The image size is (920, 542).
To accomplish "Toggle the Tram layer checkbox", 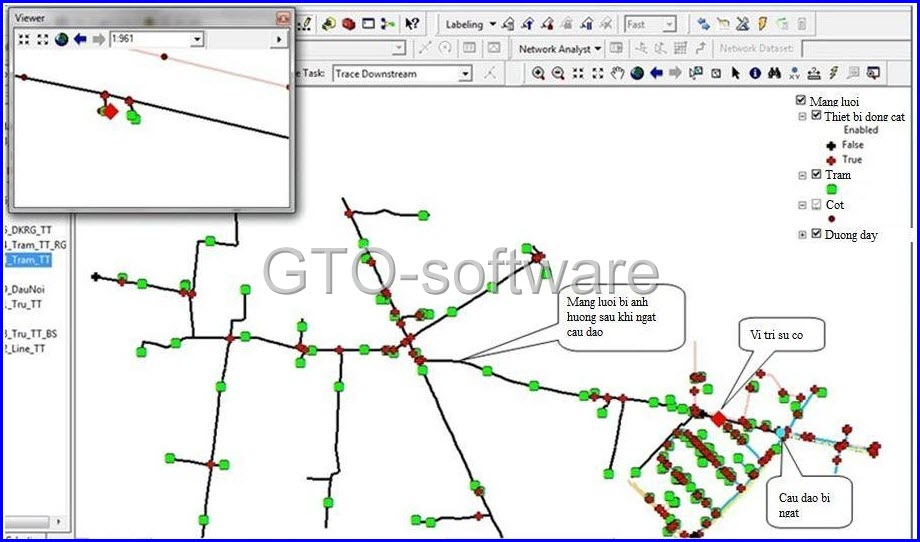I will [x=816, y=174].
